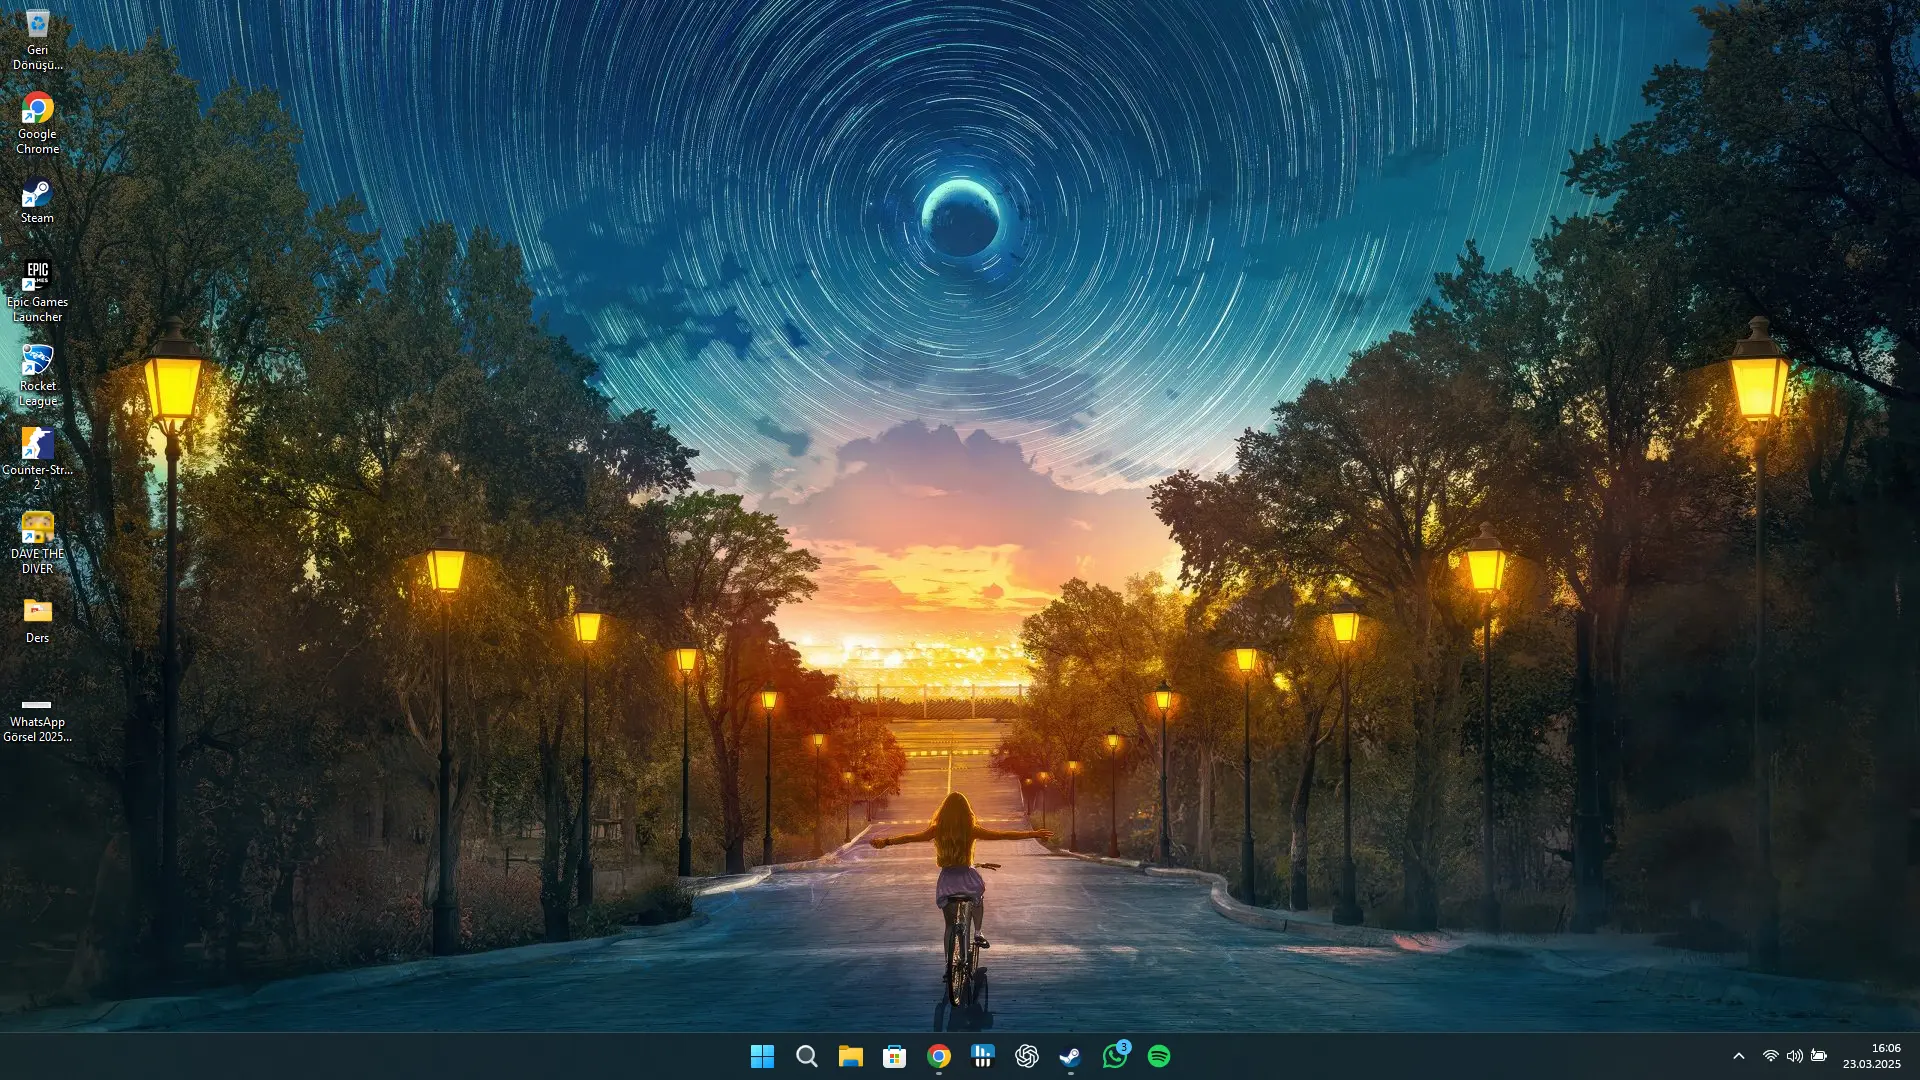This screenshot has width=1920, height=1080.
Task: Launch Microsoft Store from the taskbar
Action: pyautogui.click(x=894, y=1056)
